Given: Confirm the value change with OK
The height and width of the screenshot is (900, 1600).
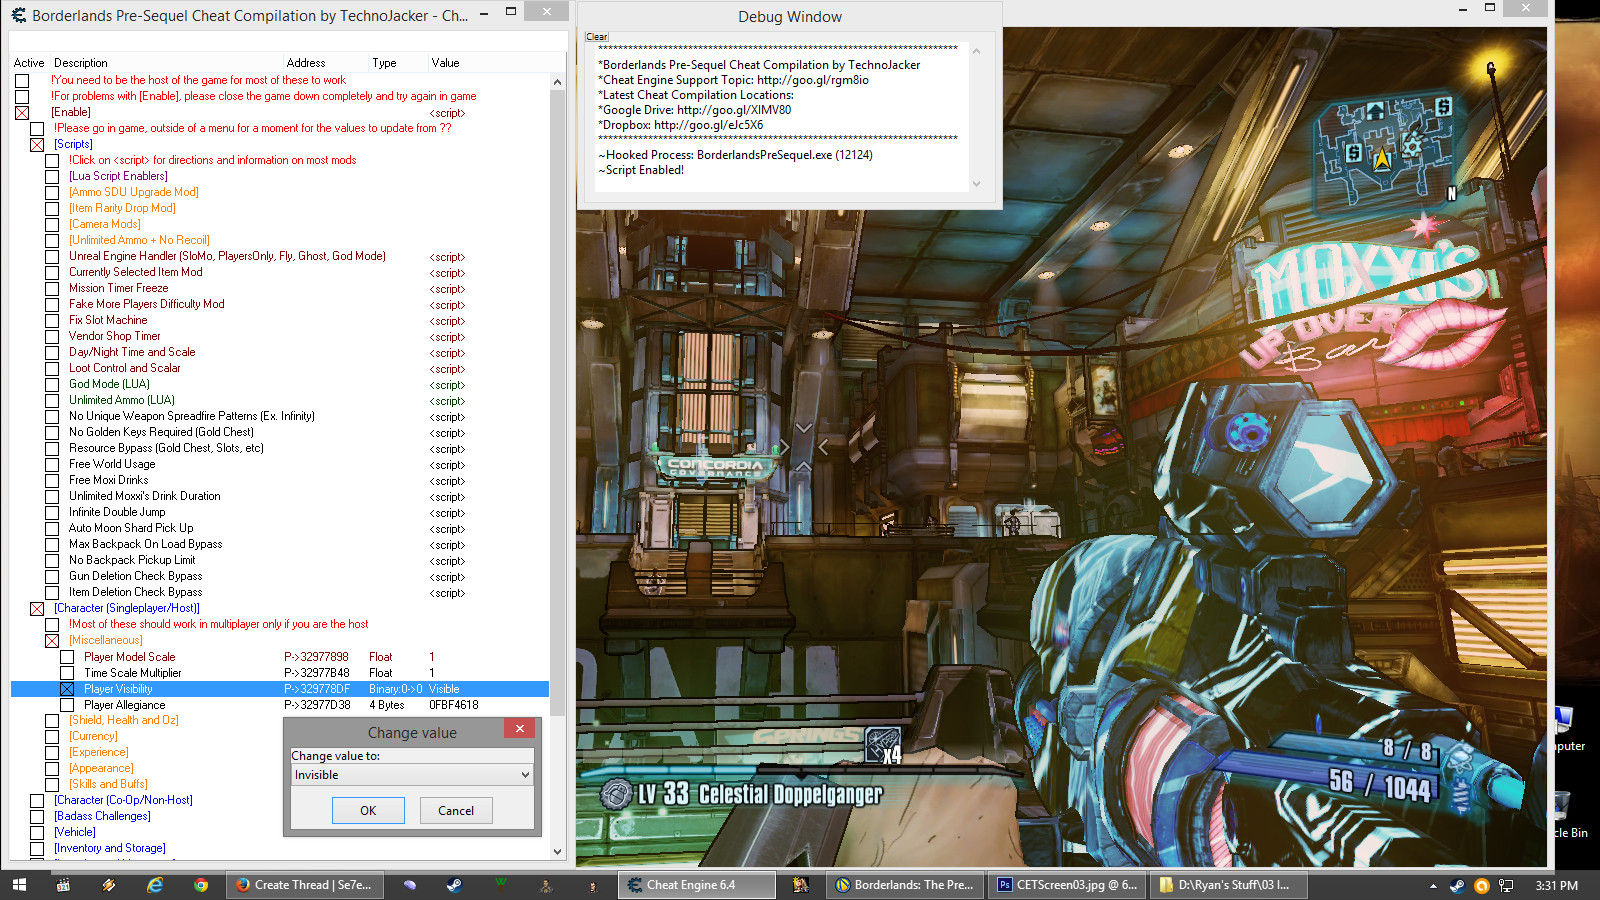Looking at the screenshot, I should [368, 811].
